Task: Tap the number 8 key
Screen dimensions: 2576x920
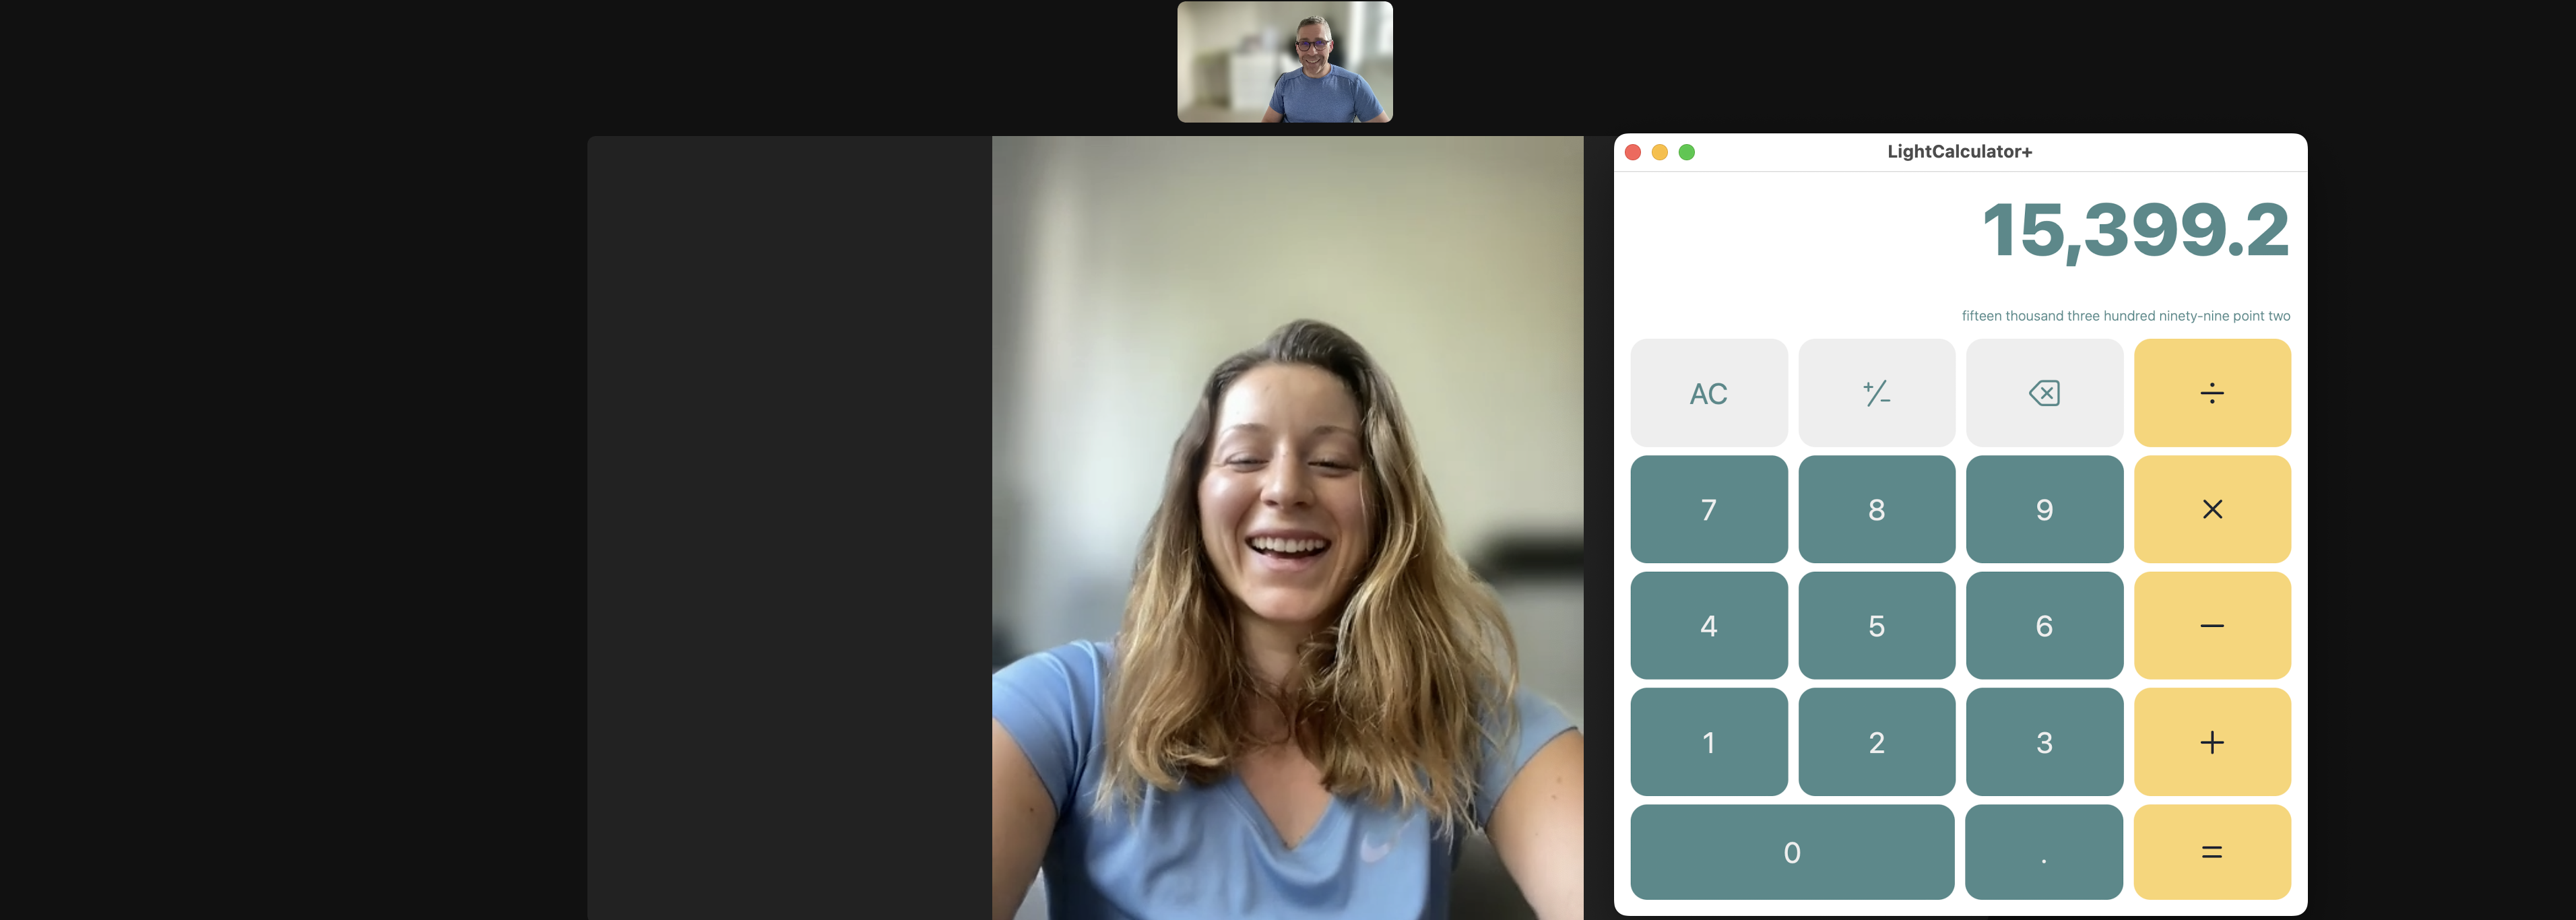Action: click(x=1876, y=509)
